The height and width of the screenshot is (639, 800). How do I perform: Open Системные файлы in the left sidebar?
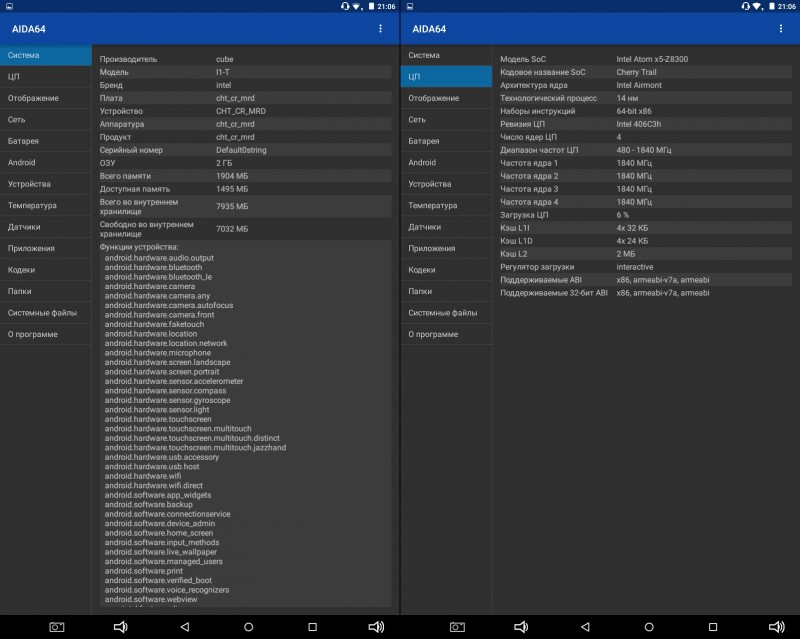click(46, 313)
